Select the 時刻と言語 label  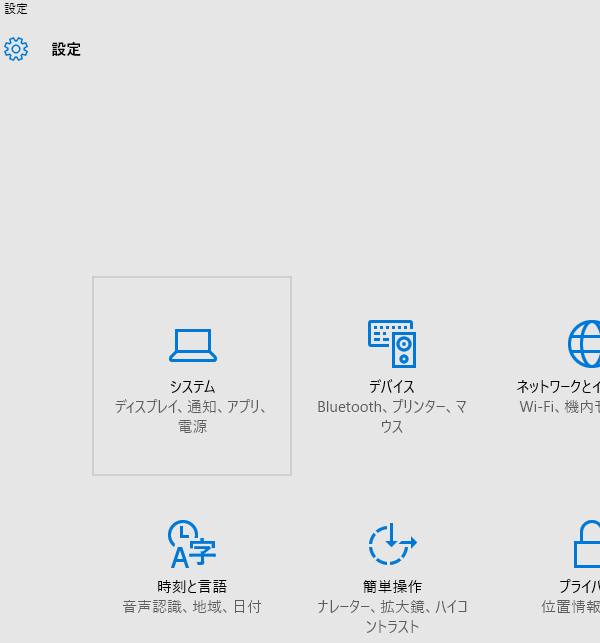[192, 587]
